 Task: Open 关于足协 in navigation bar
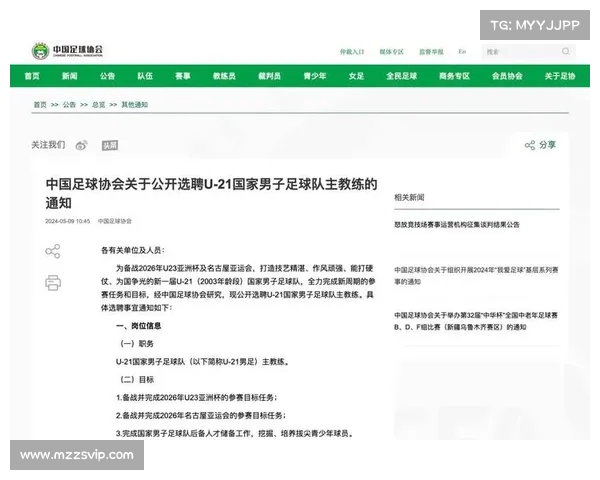560,76
